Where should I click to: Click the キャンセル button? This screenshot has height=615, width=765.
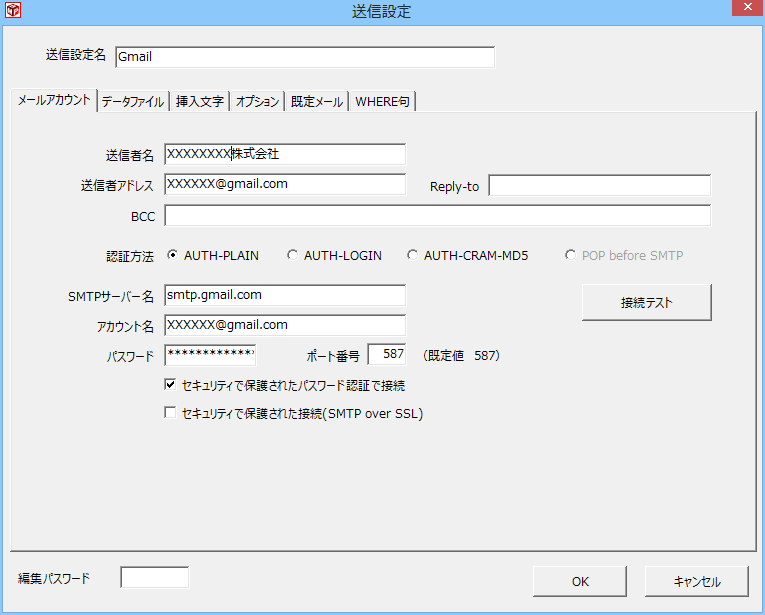coord(697,581)
